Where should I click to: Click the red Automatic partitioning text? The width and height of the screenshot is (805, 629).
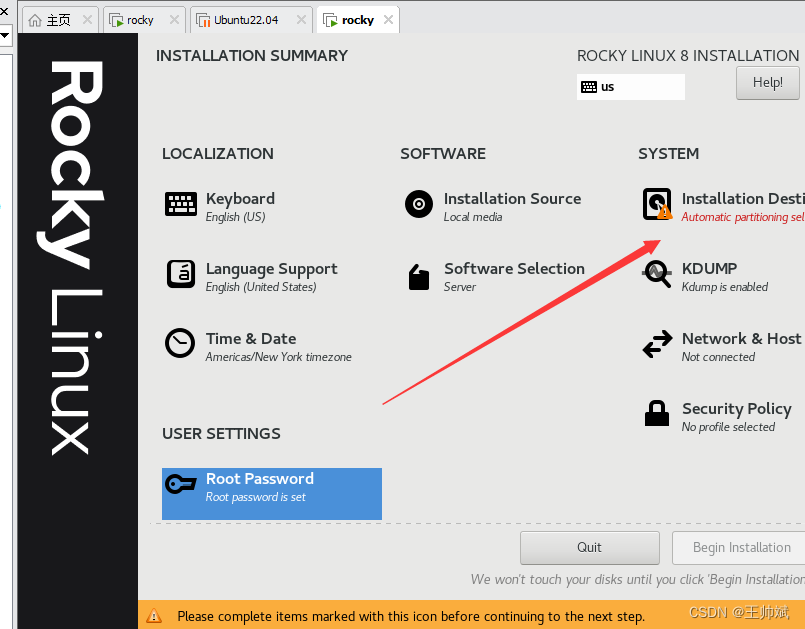[743, 217]
